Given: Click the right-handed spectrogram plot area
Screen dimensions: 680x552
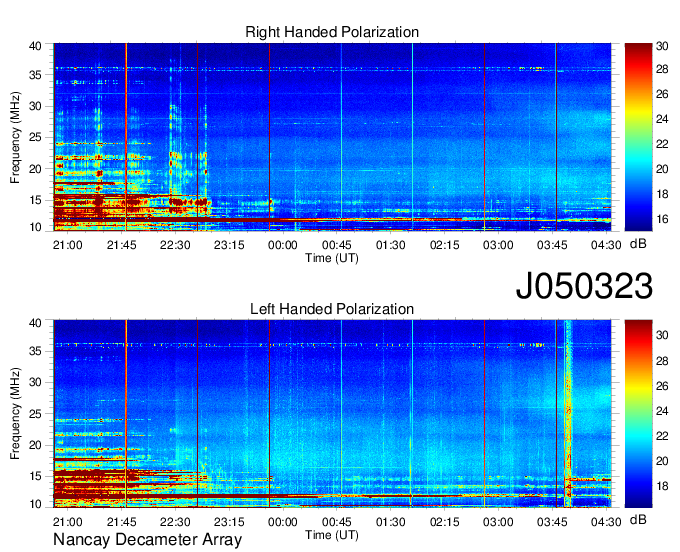Looking at the screenshot, I should coord(332,137).
